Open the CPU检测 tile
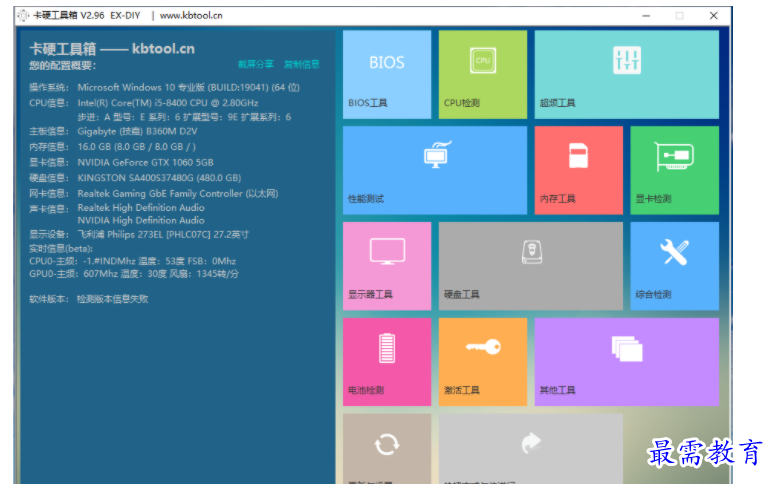Viewport: 771px width, 484px height. 482,74
